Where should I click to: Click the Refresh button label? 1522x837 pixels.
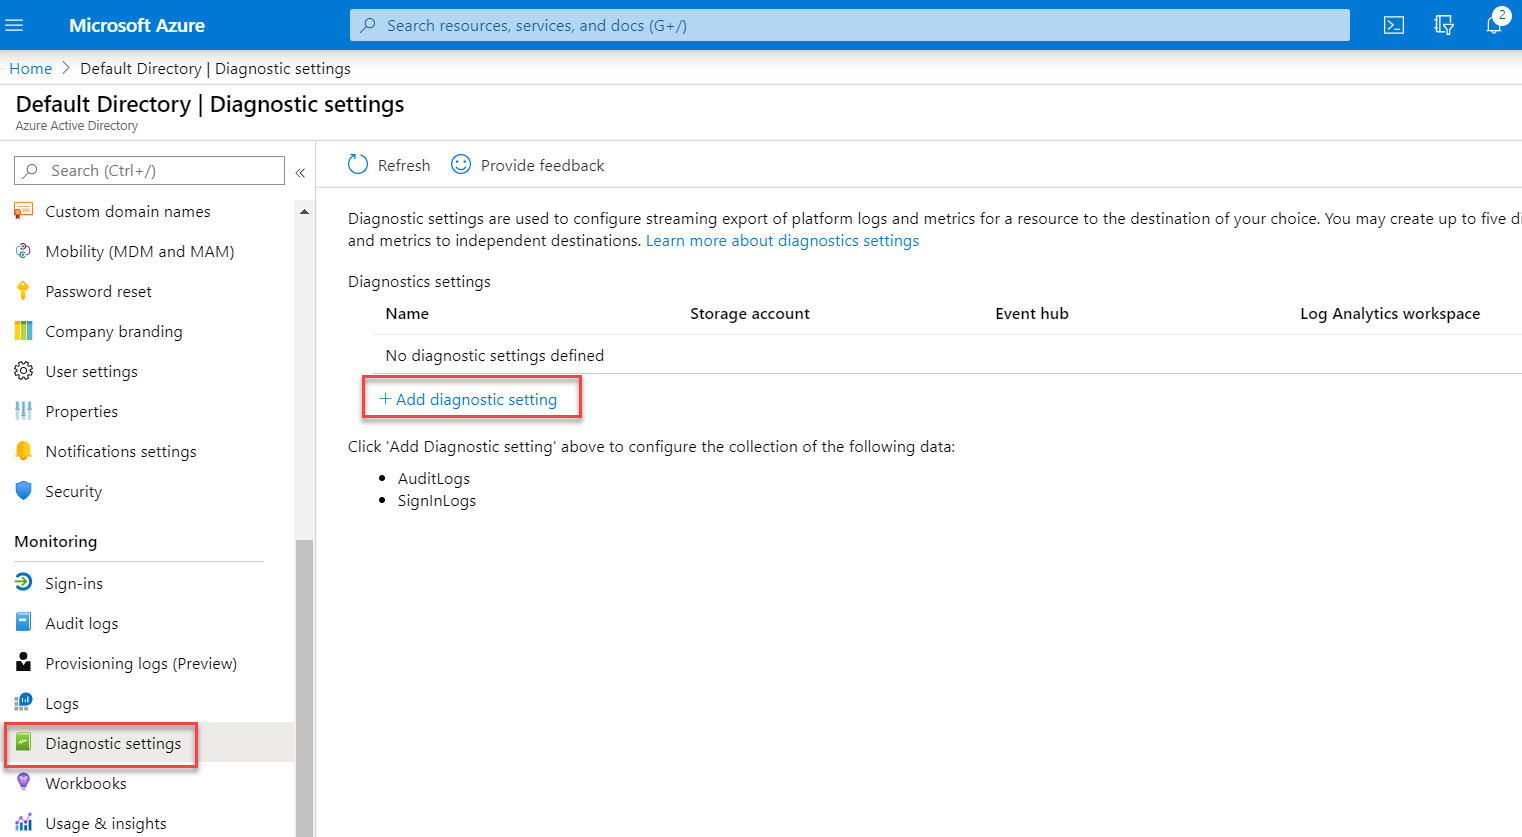tap(404, 165)
